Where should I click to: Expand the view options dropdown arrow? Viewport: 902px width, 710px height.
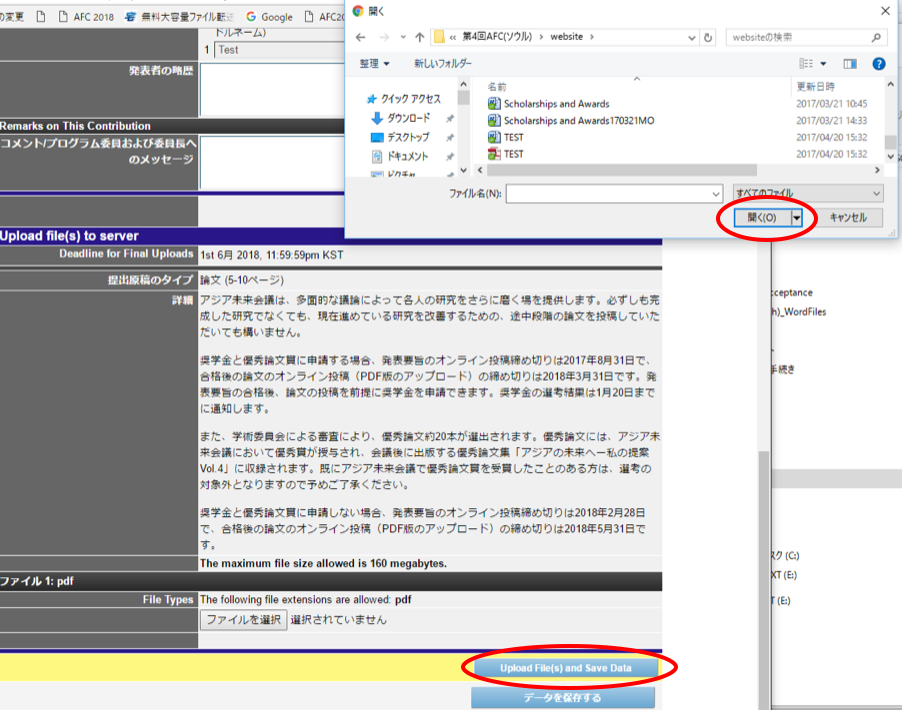point(822,64)
